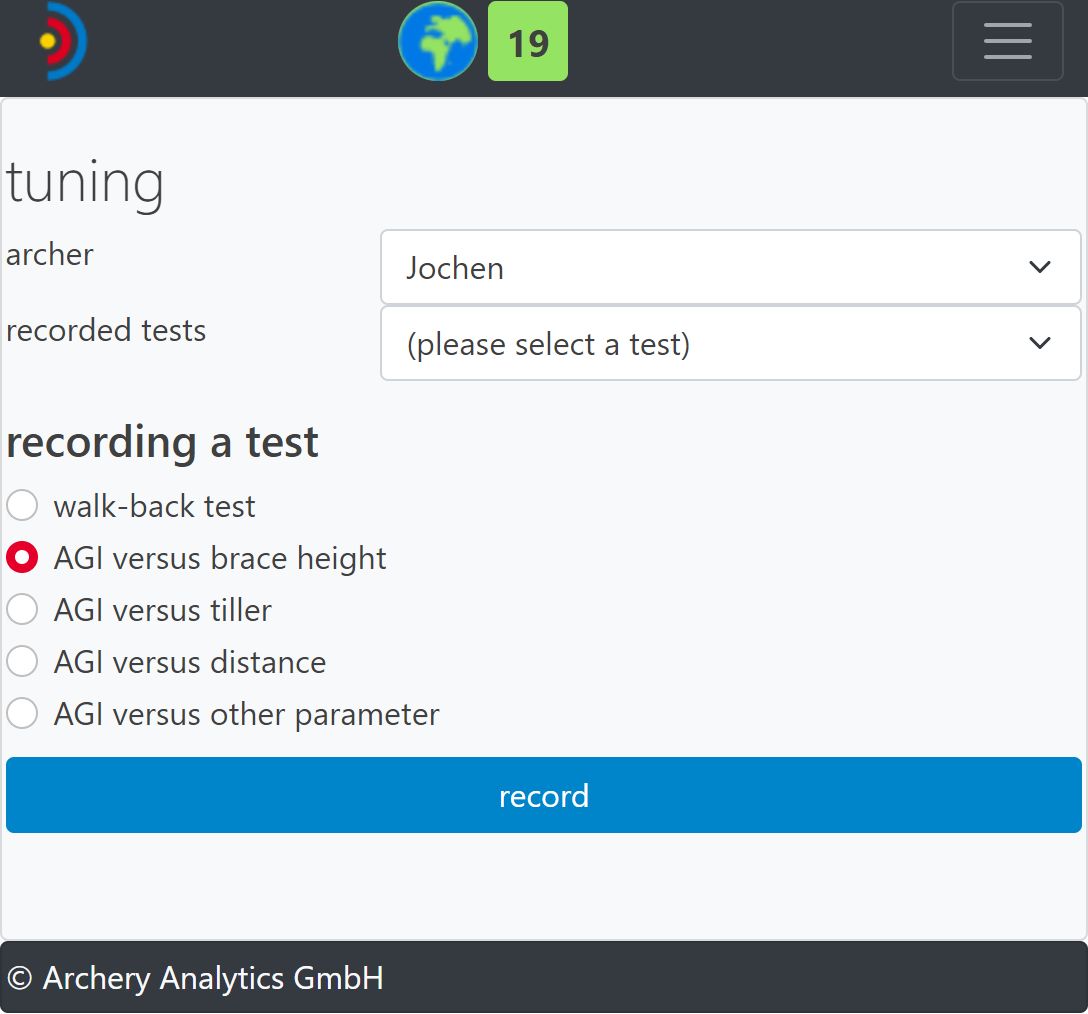Open the recorded tests dropdown
Image resolution: width=1088 pixels, height=1014 pixels.
[x=730, y=344]
